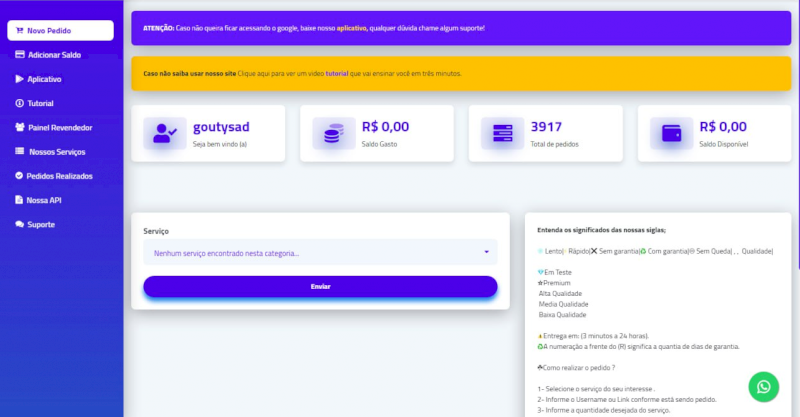
Task: Click the Media Qualidade legend line
Action: 563,304
